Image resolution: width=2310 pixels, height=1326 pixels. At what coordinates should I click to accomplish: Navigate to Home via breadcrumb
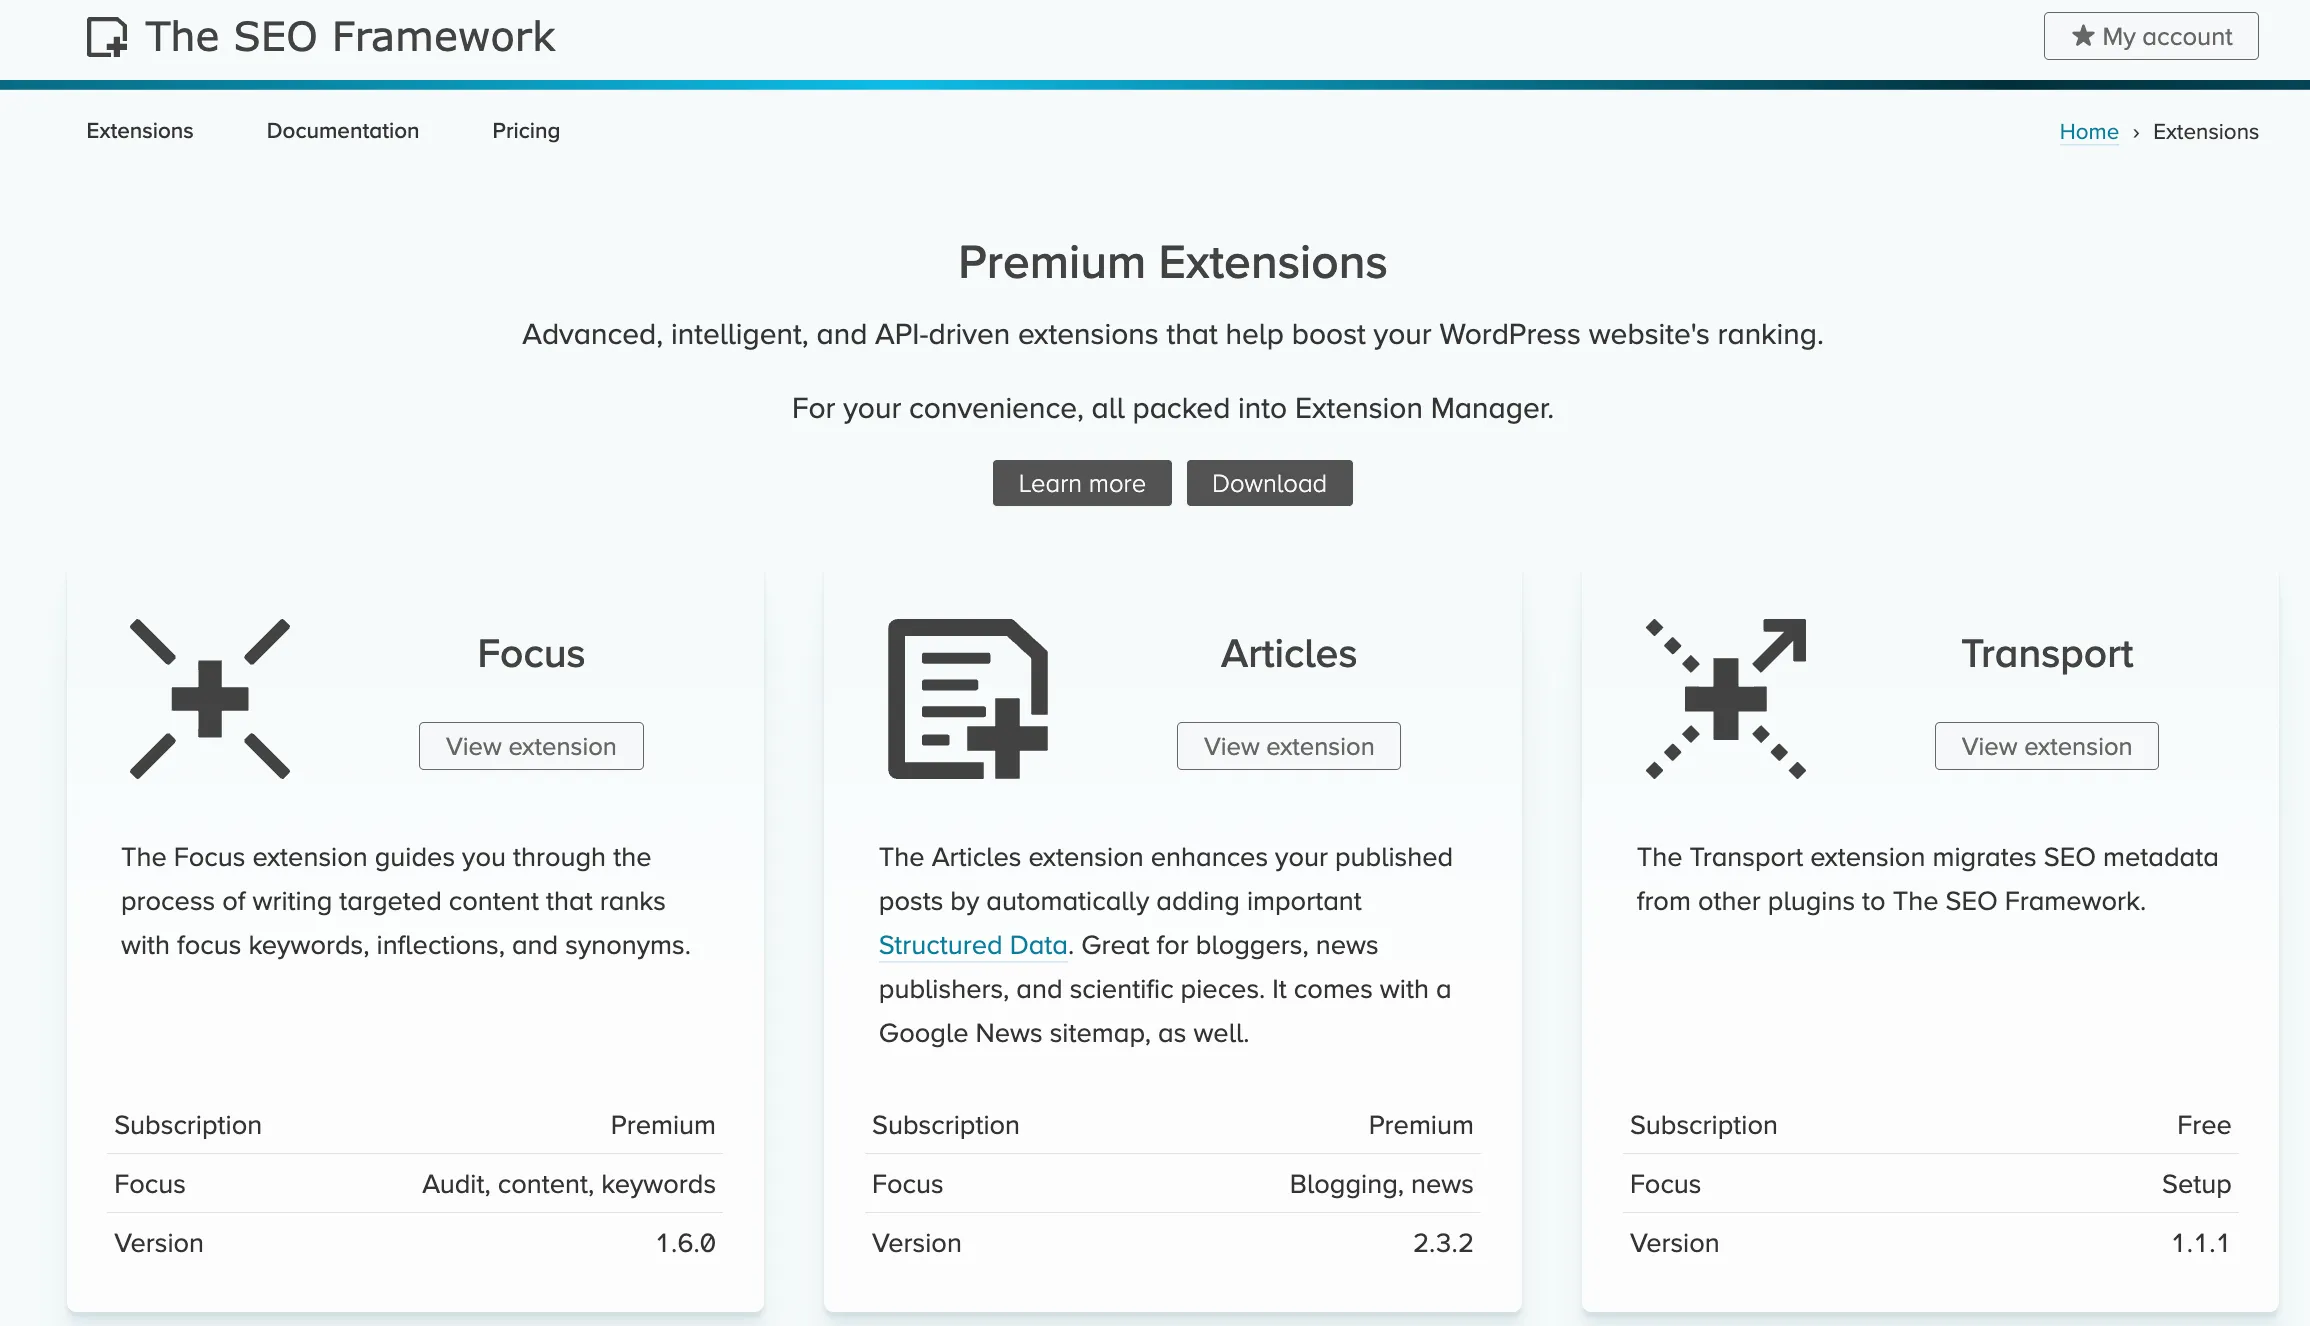tap(2089, 131)
